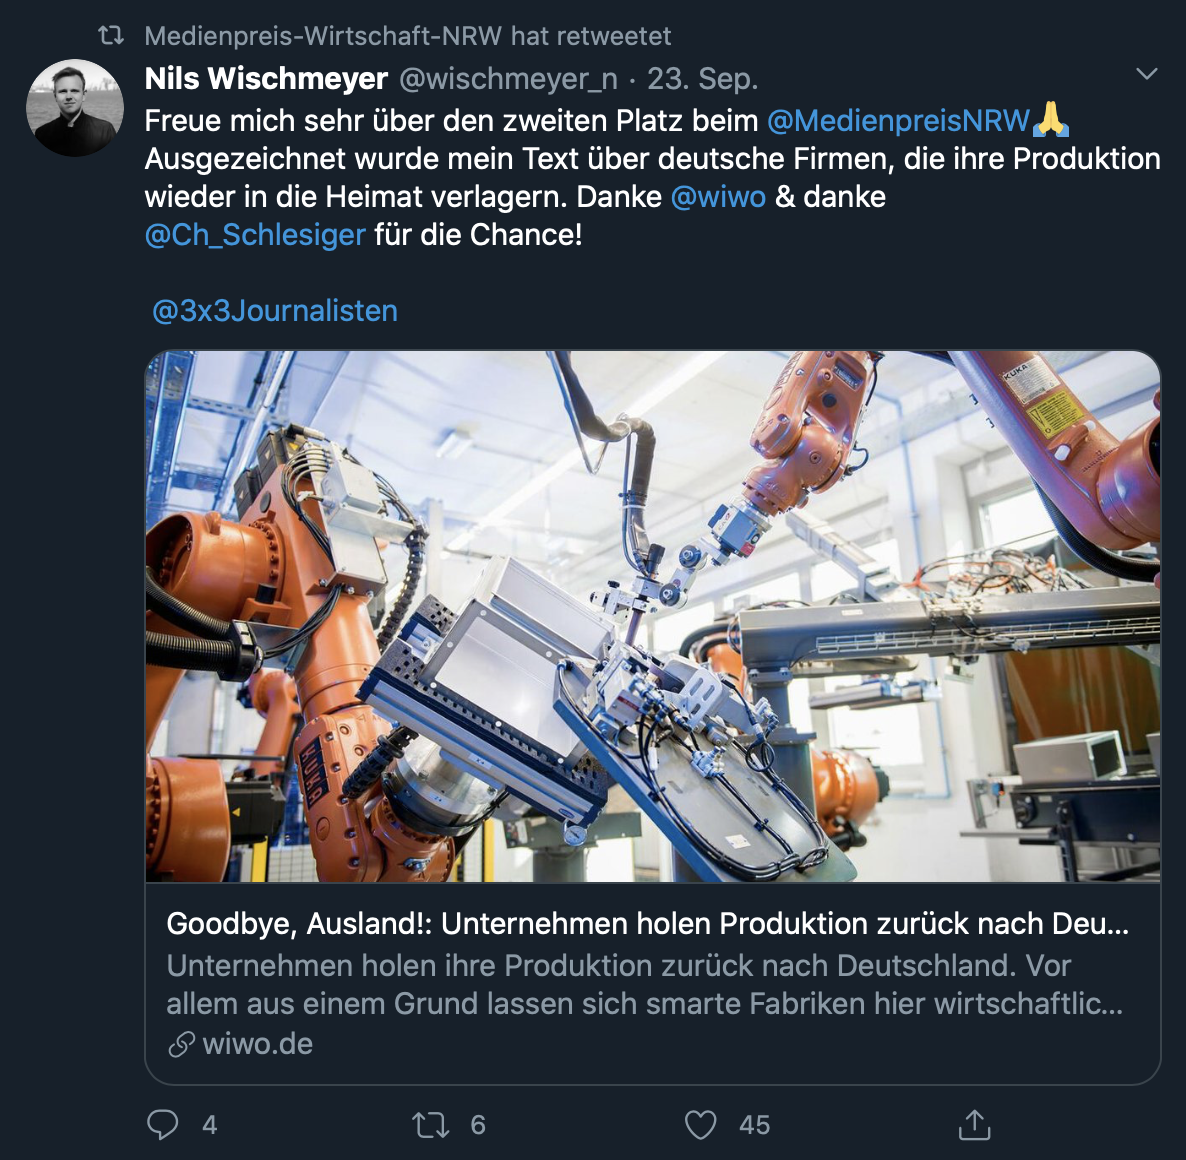This screenshot has height=1160, width=1186.
Task: Open the @MedienpreisNRW mention
Action: 898,121
